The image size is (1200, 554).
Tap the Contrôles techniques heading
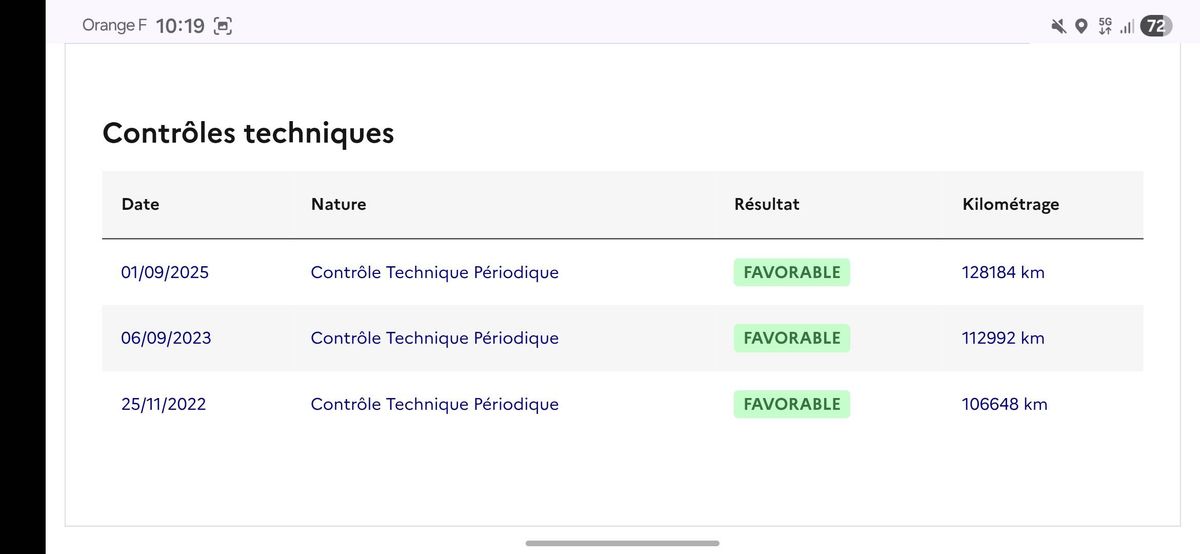248,133
